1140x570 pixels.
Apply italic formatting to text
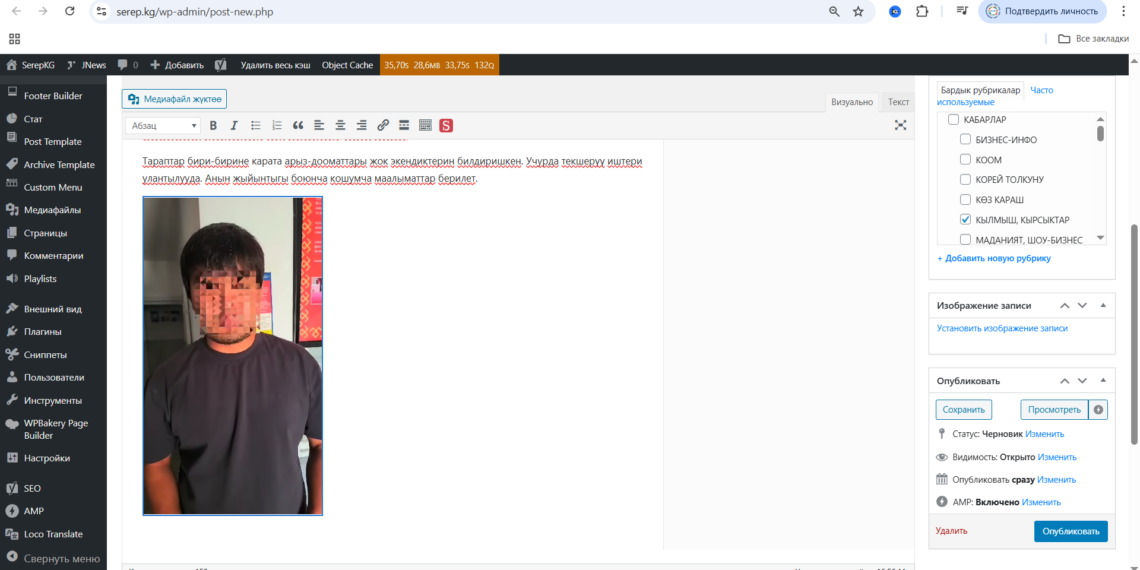[x=234, y=125]
